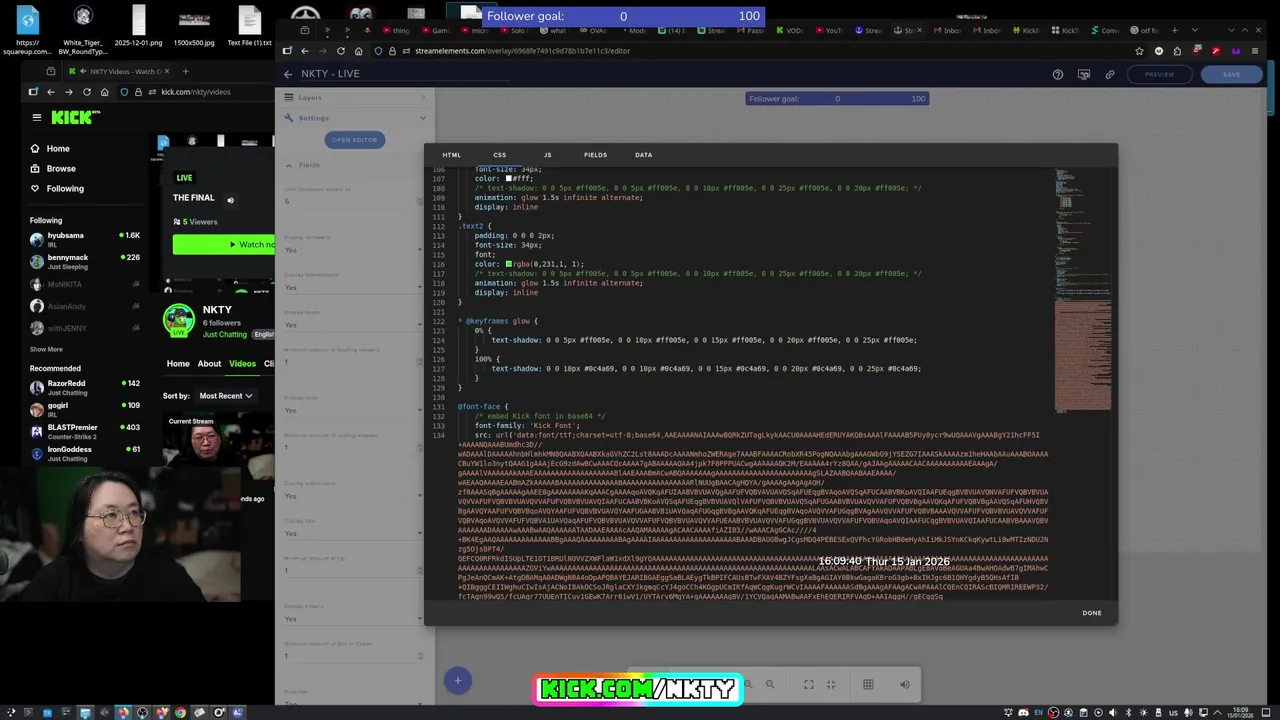Open bennymack channel in Following list
Viewport: 1280px width, 720px height.
(85, 261)
